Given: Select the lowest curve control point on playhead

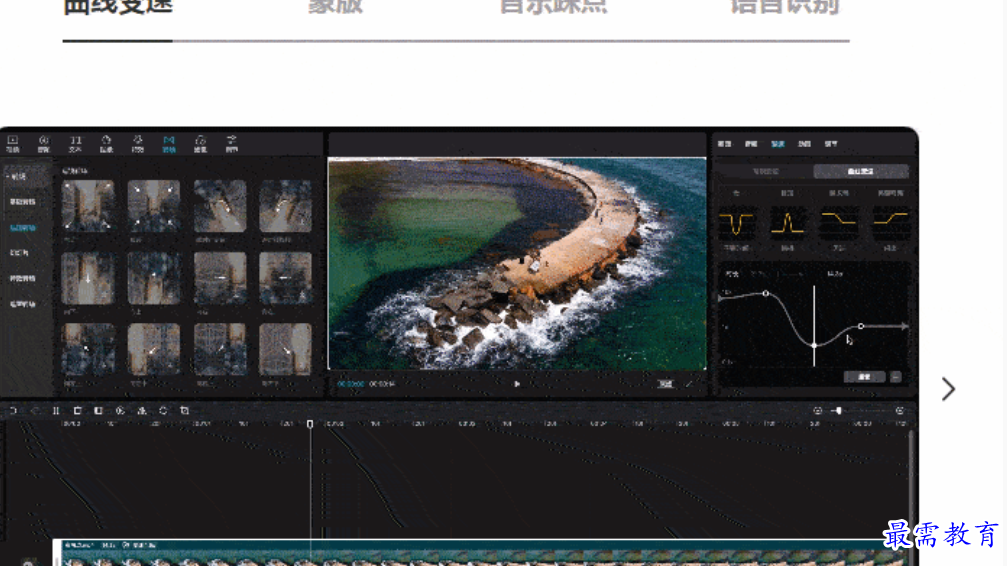Looking at the screenshot, I should (x=814, y=346).
